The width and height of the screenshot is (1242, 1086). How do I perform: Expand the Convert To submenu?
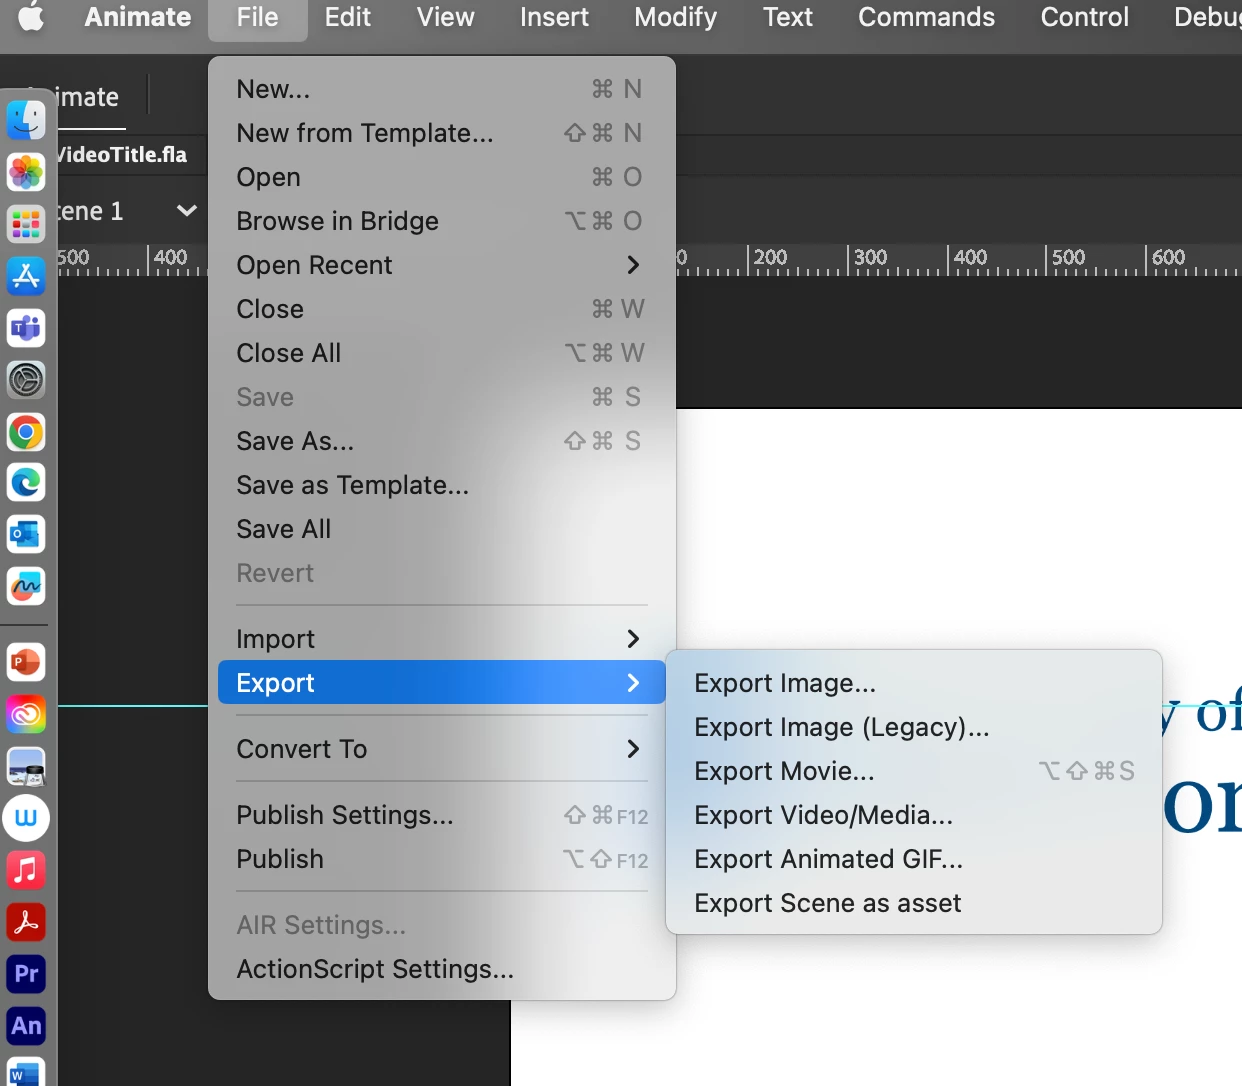pyautogui.click(x=441, y=749)
